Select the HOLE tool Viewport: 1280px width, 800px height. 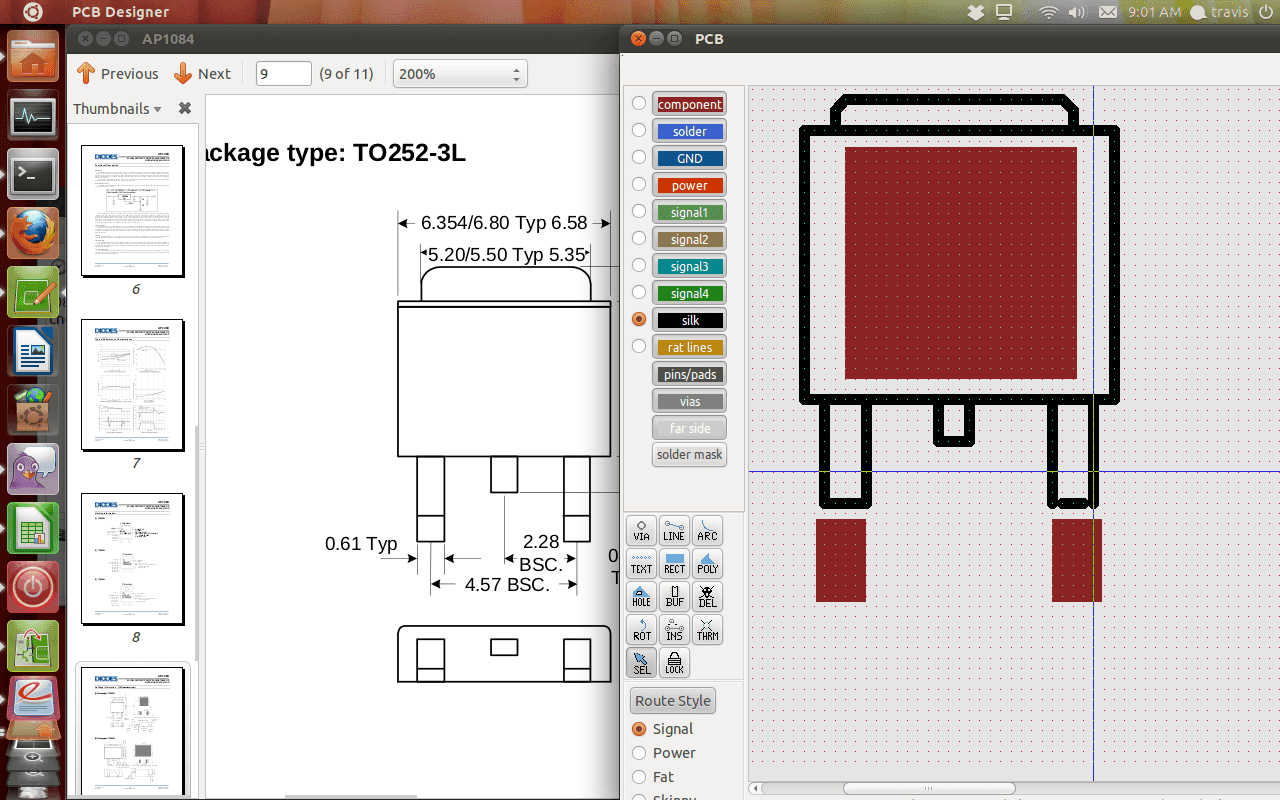point(641,597)
